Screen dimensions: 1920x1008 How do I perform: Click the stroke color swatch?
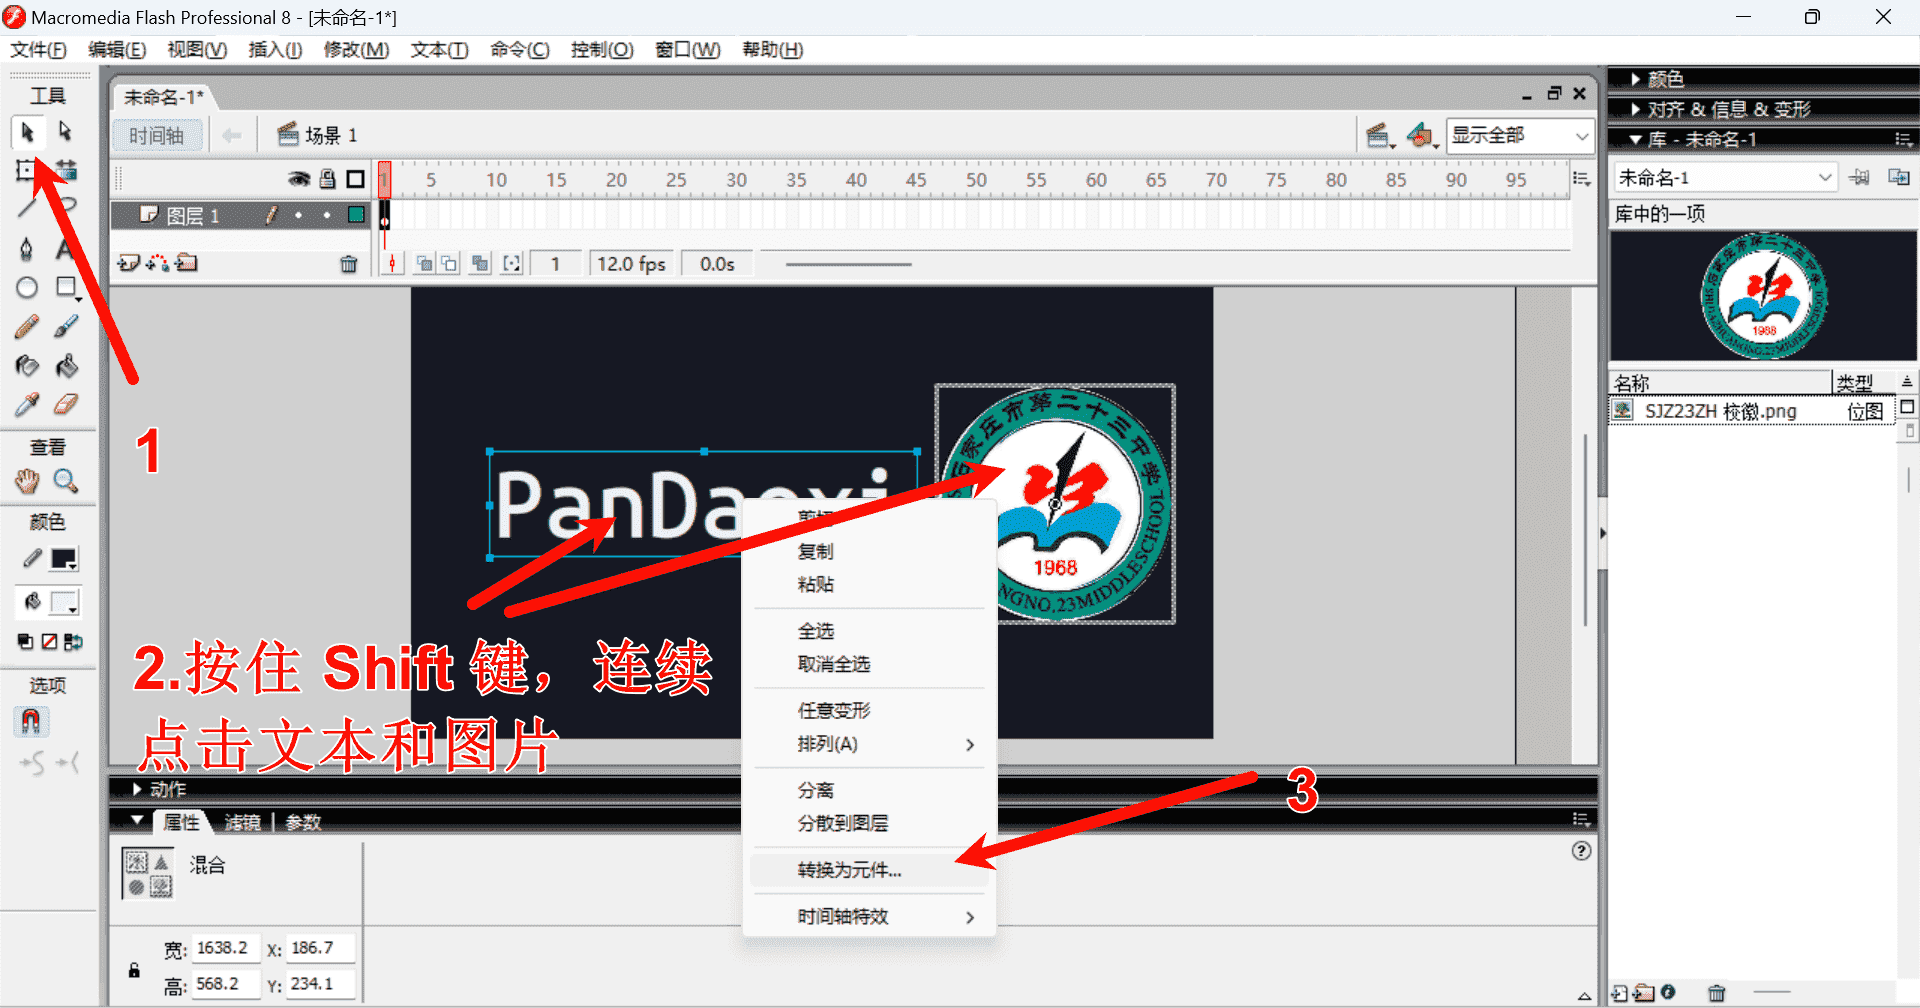coord(64,559)
